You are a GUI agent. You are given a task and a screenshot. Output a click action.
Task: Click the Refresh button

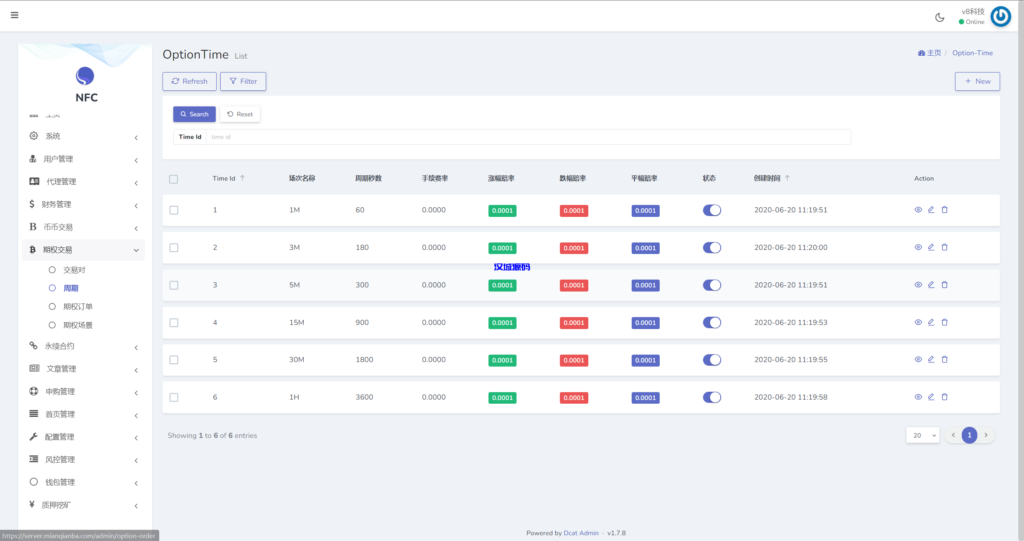[x=189, y=81]
